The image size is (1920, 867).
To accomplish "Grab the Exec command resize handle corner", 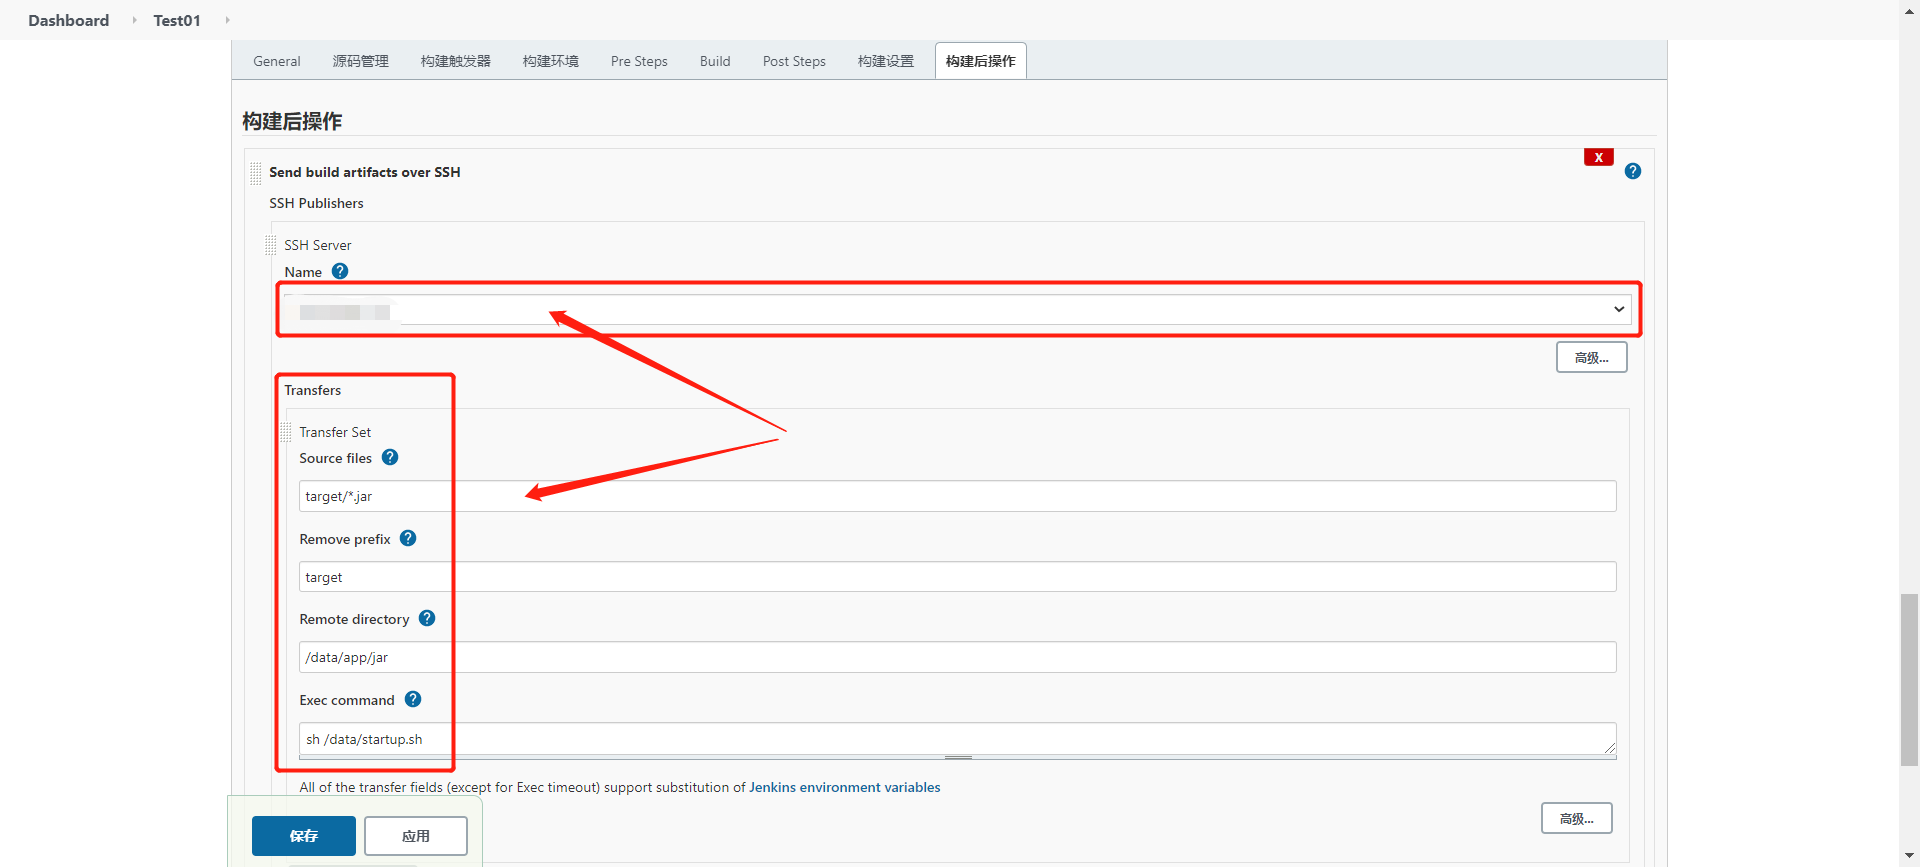I will pyautogui.click(x=1610, y=749).
